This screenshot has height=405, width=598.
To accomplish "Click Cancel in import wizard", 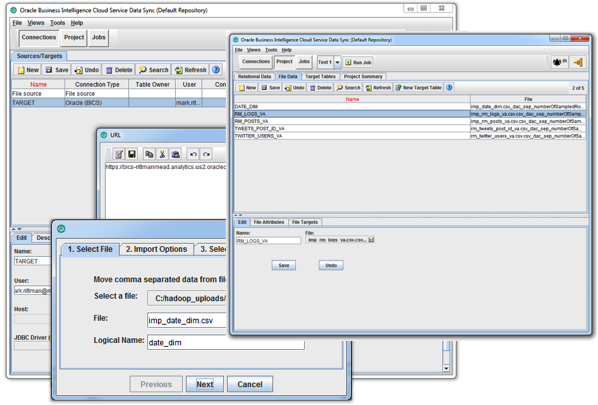I will tap(250, 384).
